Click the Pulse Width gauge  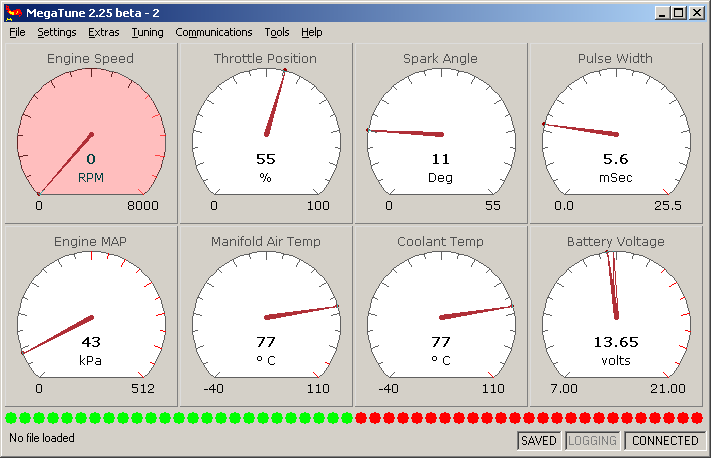tap(616, 133)
